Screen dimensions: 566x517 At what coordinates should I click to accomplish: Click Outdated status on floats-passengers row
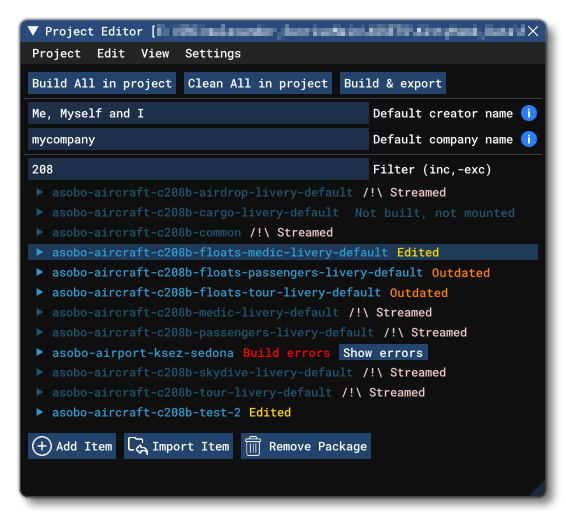461,273
